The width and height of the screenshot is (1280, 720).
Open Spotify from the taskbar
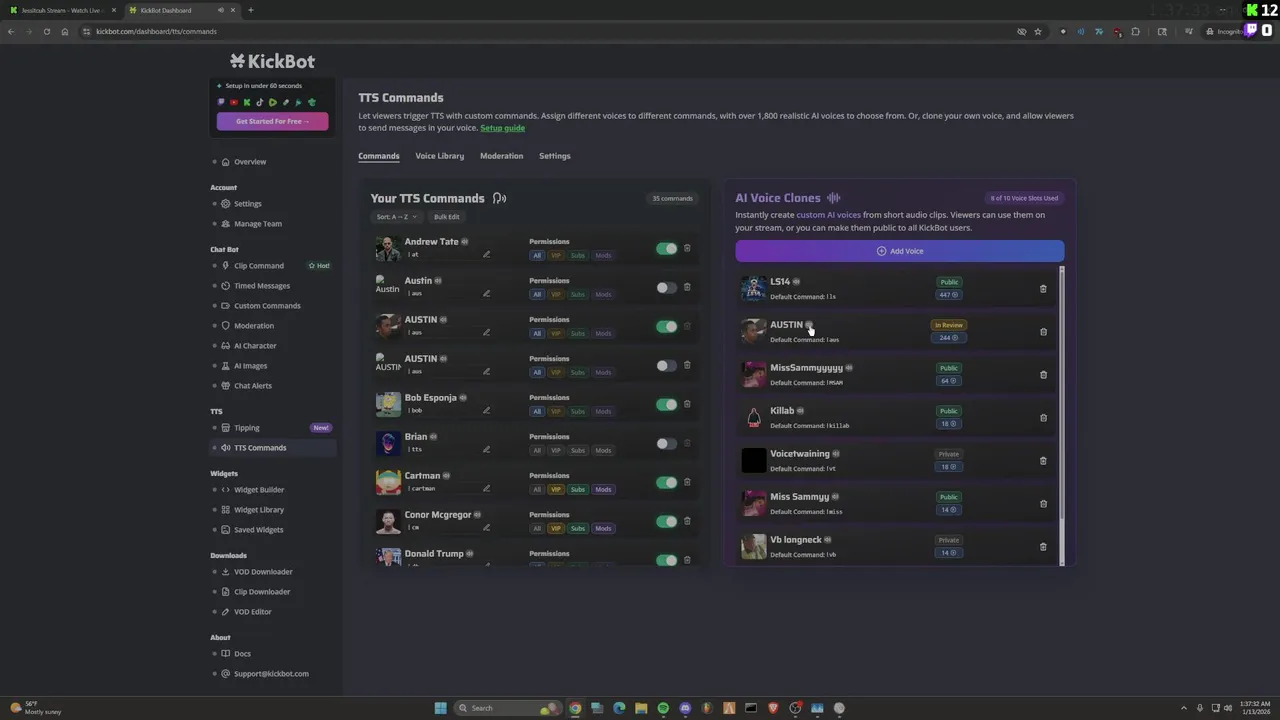(663, 708)
